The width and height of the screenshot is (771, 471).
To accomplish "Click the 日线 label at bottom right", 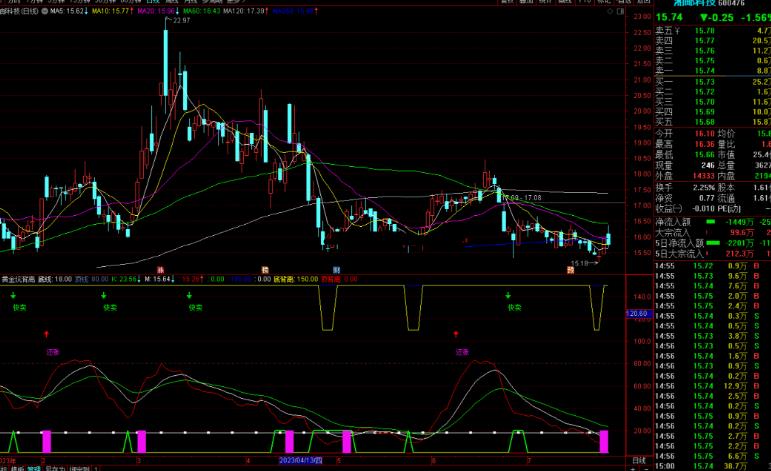I will tap(639, 461).
